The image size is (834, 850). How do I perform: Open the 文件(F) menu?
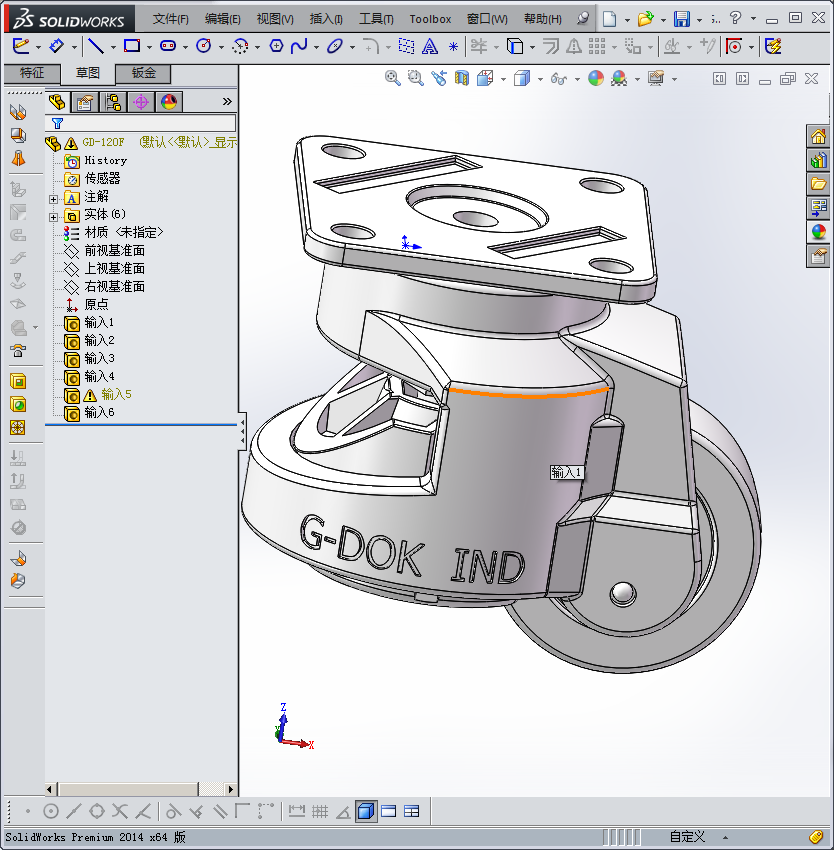[x=170, y=19]
